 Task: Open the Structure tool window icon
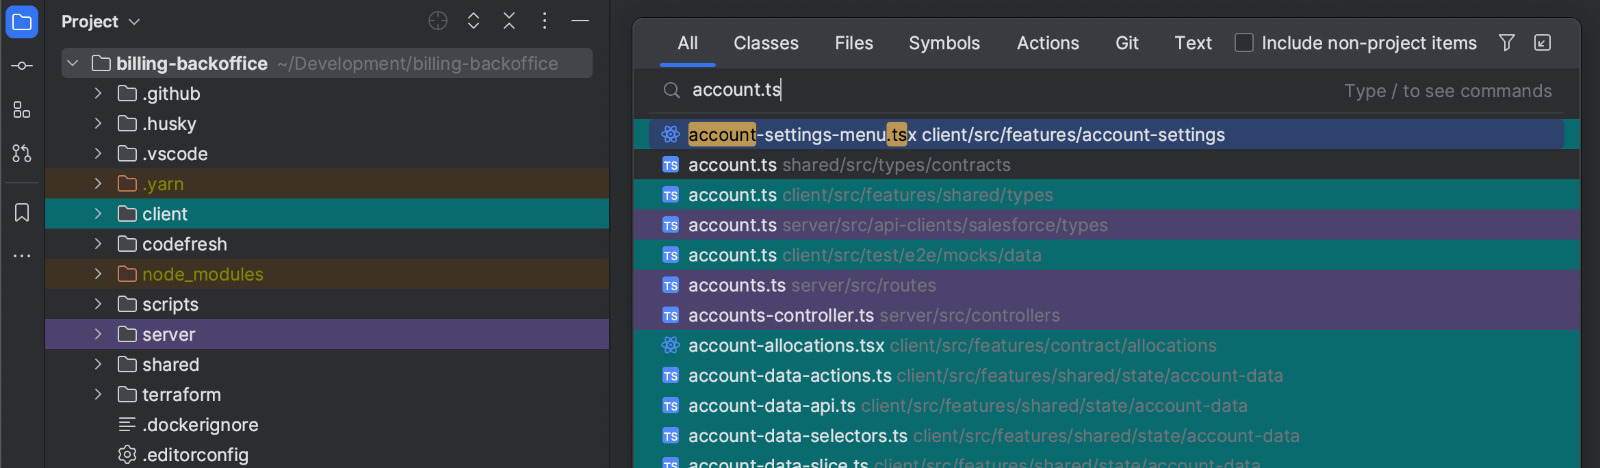(x=22, y=109)
